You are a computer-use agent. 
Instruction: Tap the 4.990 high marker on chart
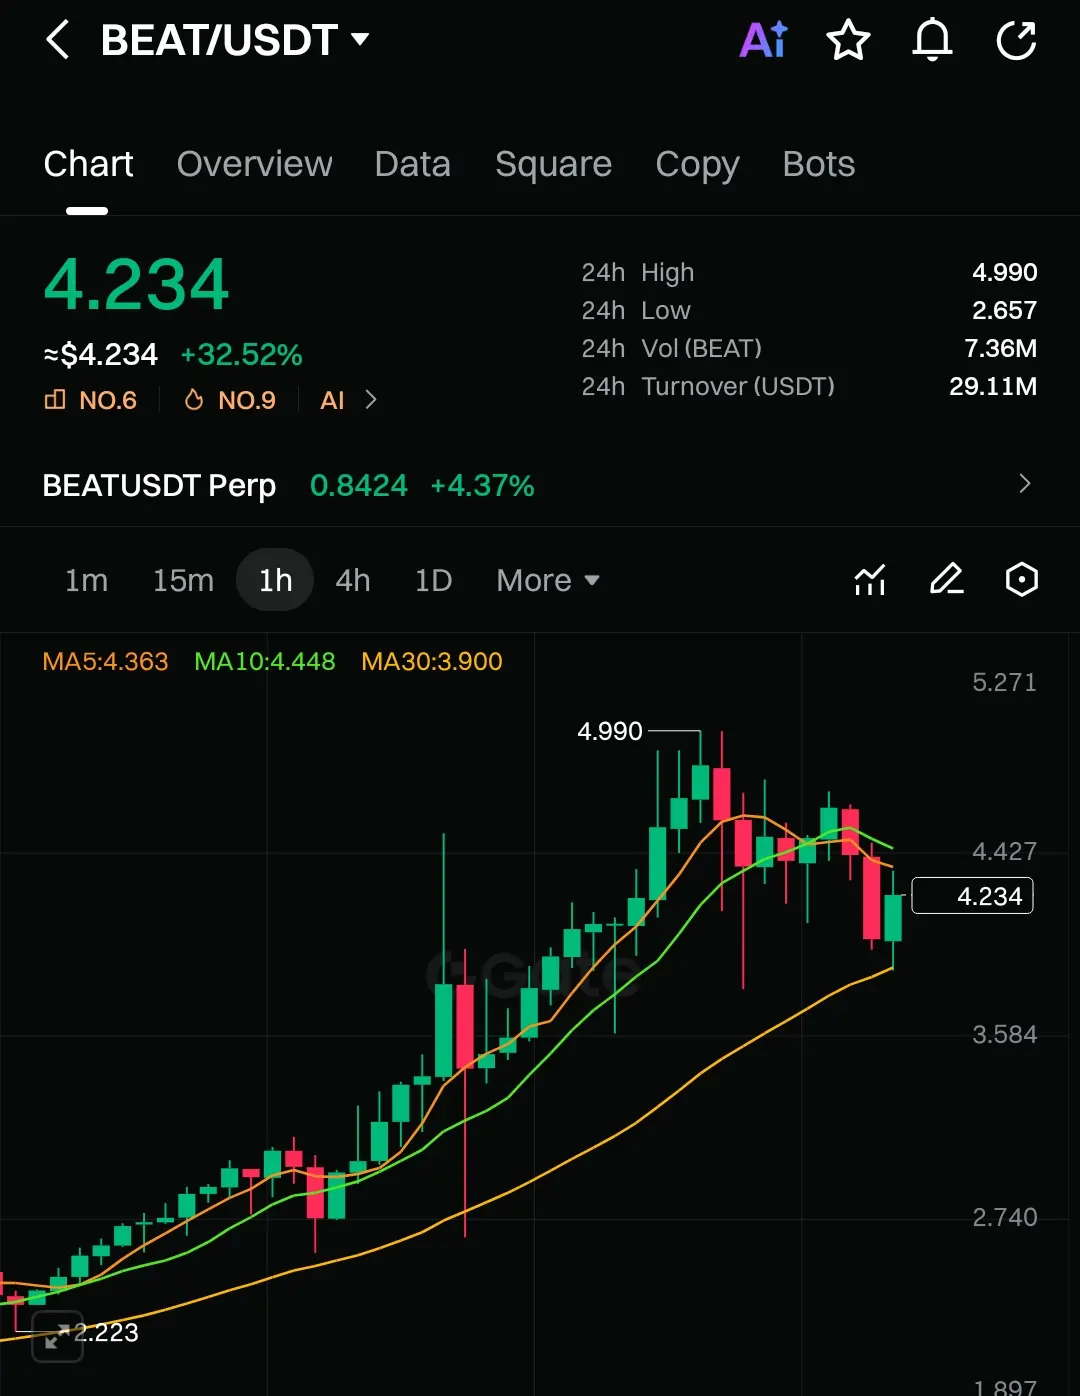(x=610, y=731)
